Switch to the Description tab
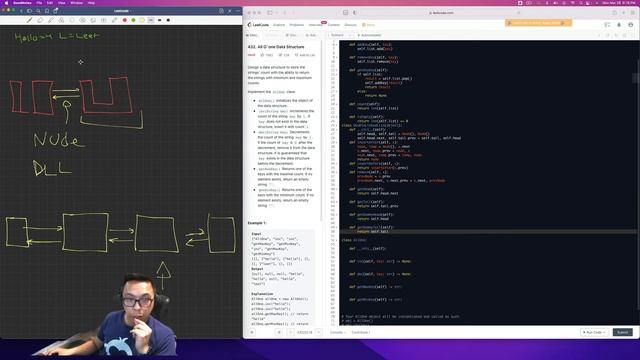The image size is (640, 360). click(x=252, y=35)
